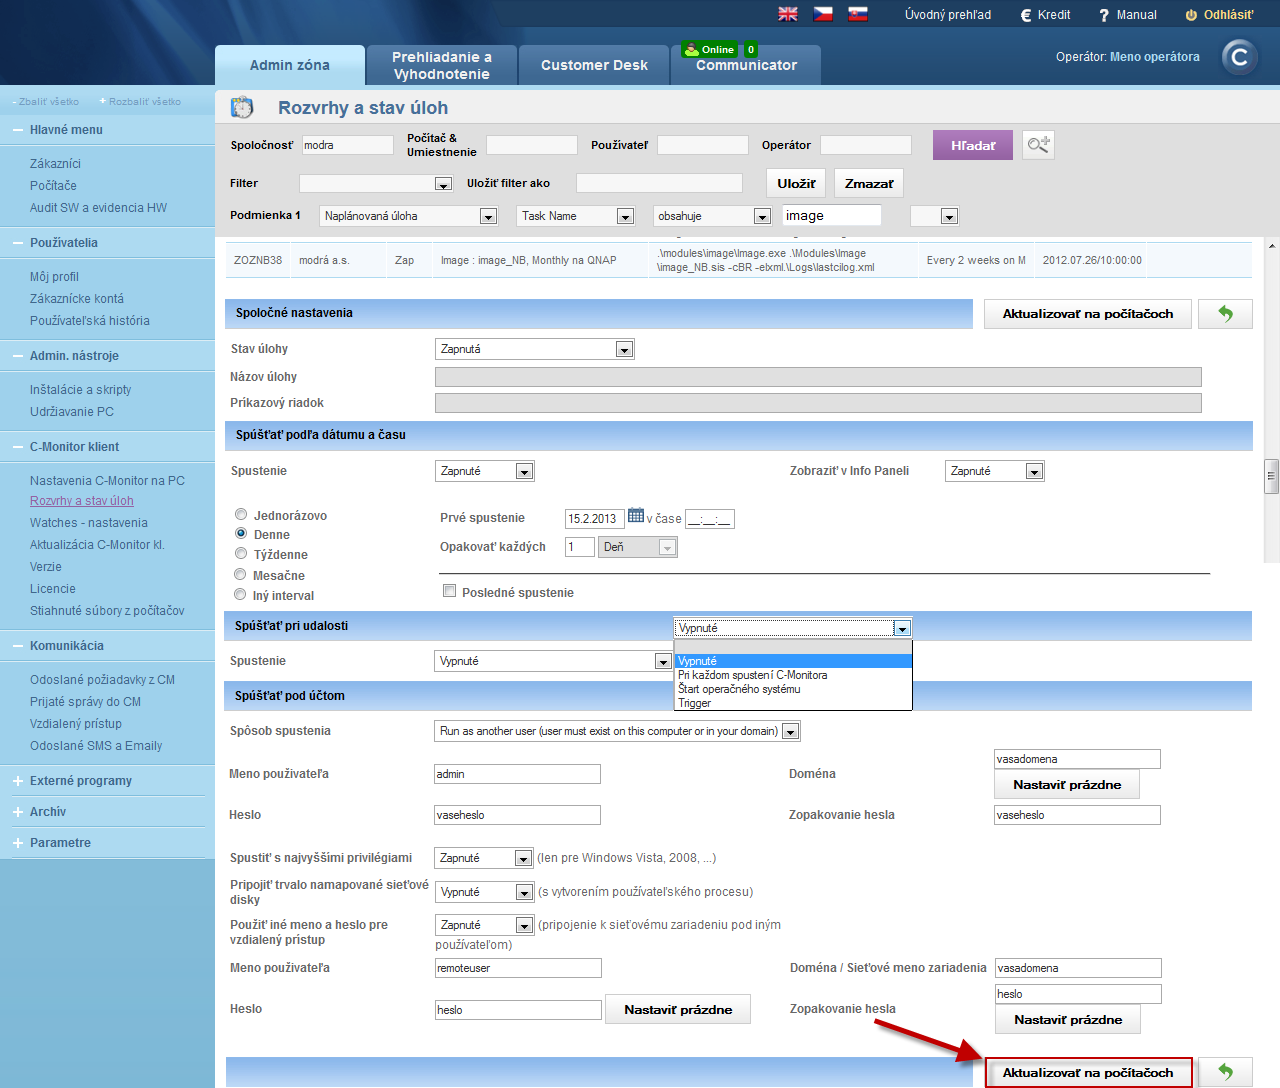
Task: Open Zobraziť v Info Paneli dropdown
Action: point(995,471)
